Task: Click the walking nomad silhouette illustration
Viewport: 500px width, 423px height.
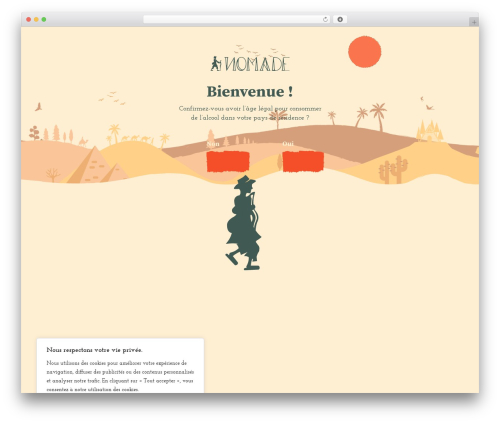Action: pos(243,223)
